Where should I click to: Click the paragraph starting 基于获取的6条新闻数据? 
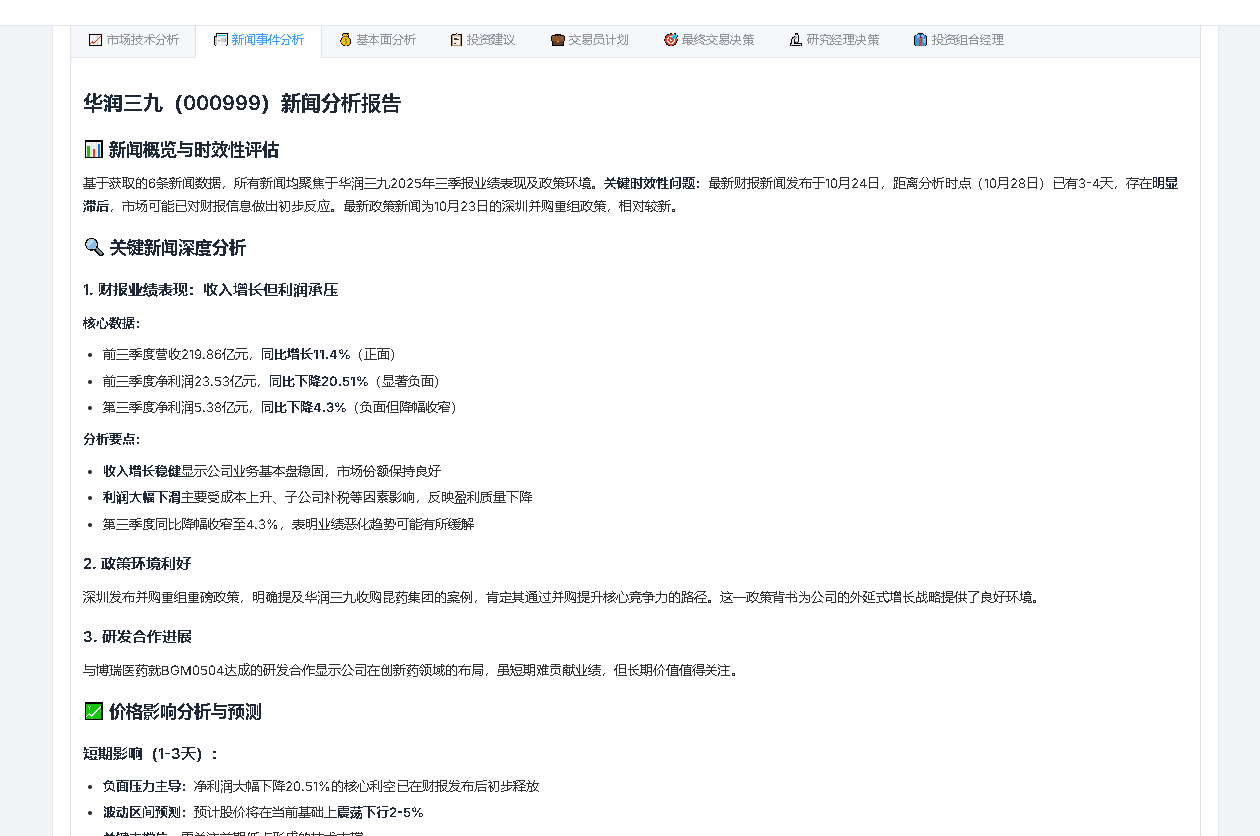tap(630, 195)
